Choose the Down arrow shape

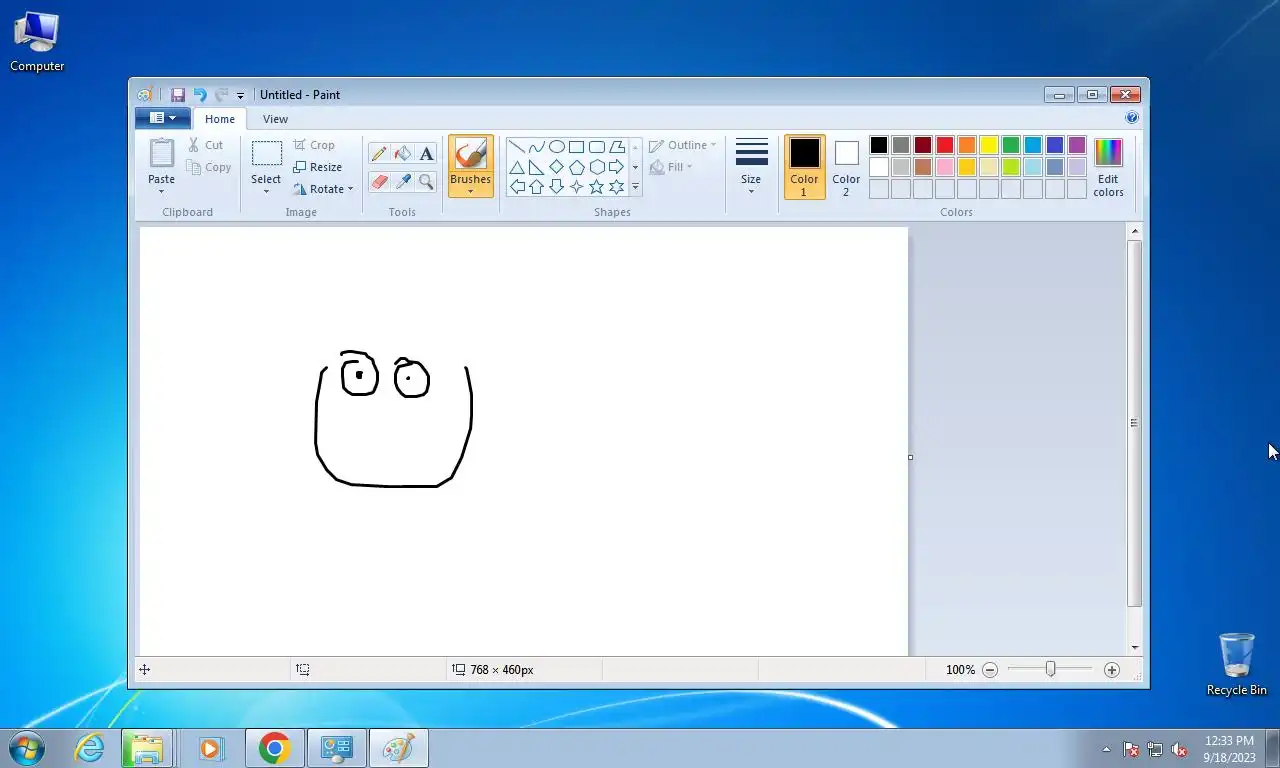coord(557,187)
